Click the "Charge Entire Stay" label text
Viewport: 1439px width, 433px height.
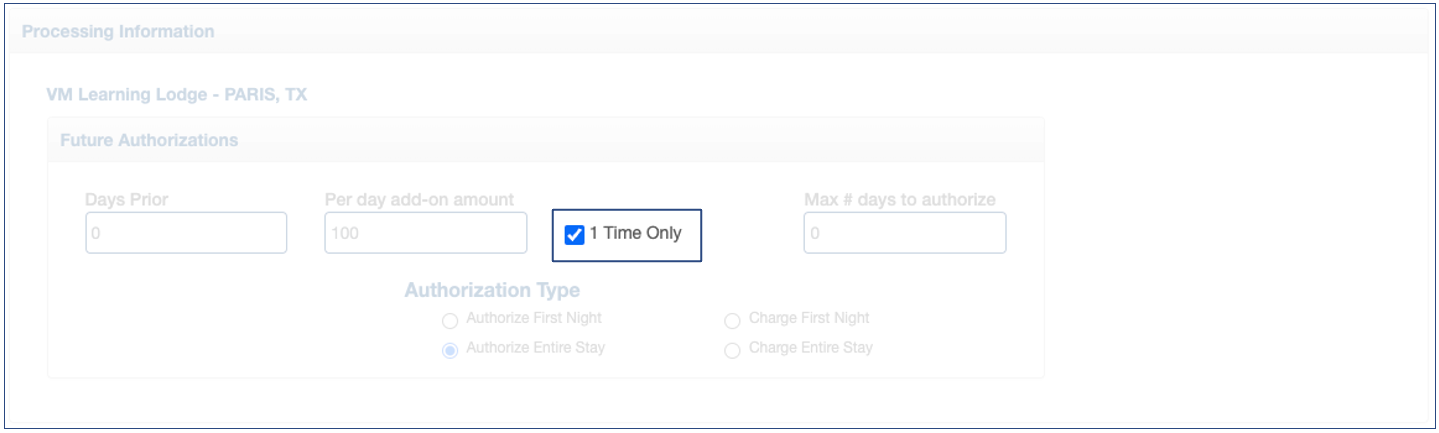pos(810,348)
